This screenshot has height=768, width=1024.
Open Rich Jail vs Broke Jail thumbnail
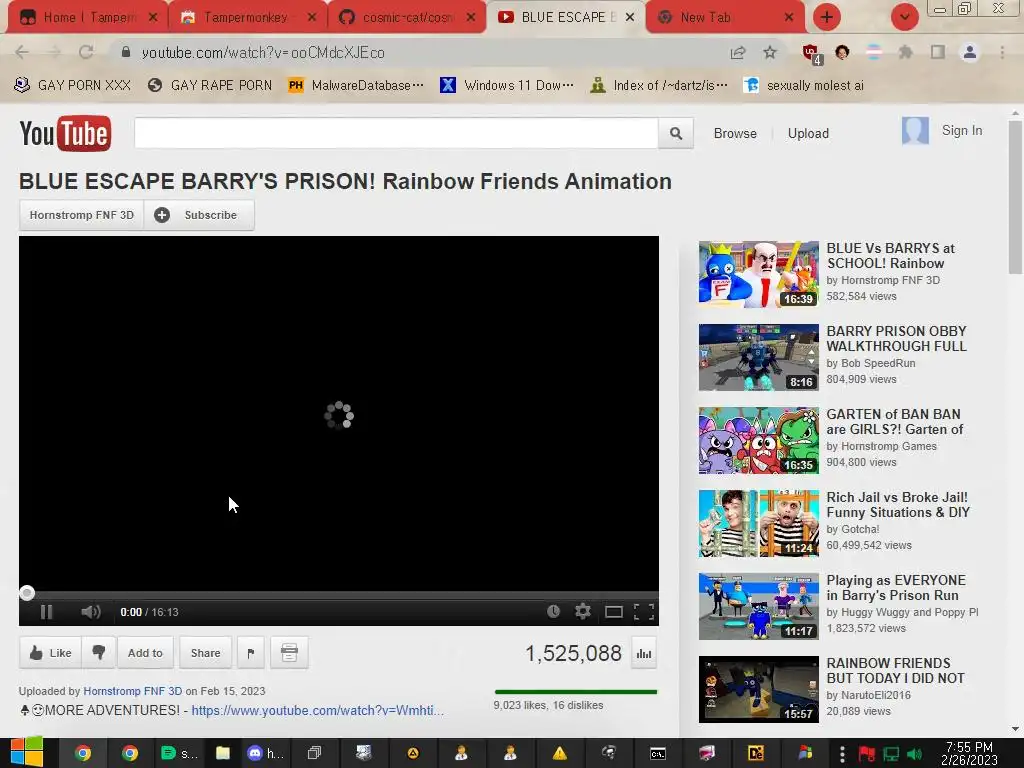point(758,523)
